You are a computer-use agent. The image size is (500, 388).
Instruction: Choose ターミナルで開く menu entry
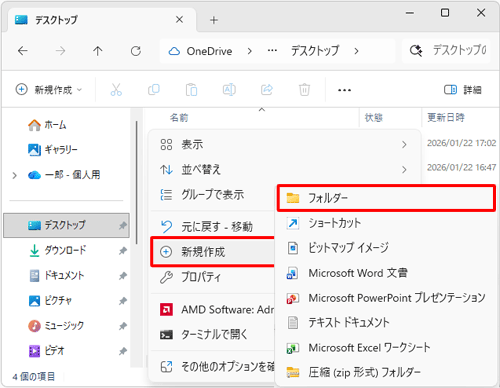(213, 334)
